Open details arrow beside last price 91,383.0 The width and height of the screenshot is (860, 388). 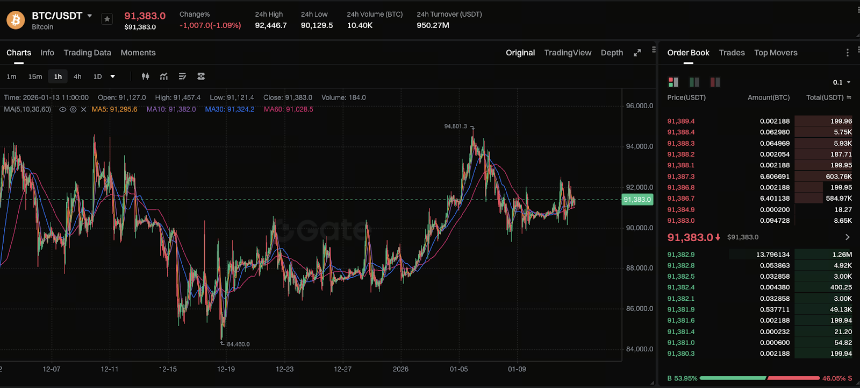click(x=848, y=237)
